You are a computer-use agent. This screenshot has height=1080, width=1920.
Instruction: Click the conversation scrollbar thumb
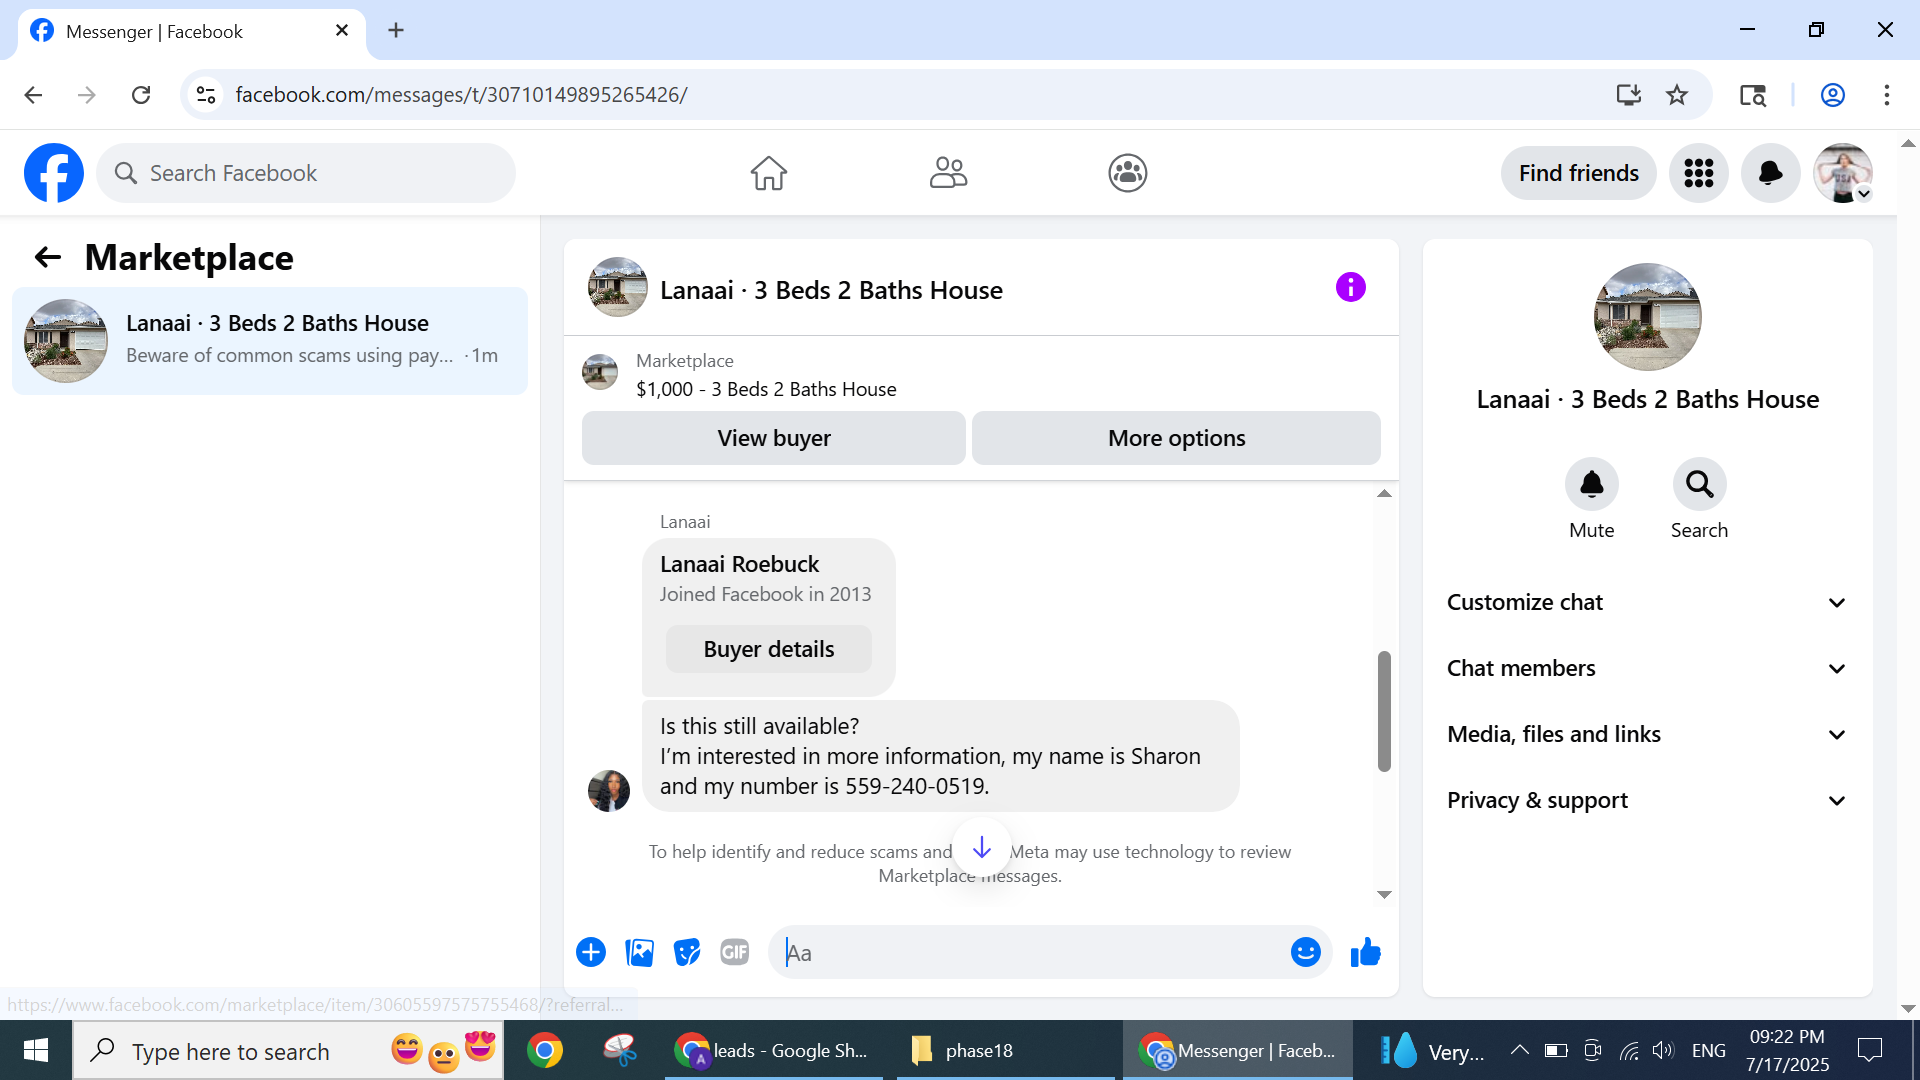pos(1384,711)
